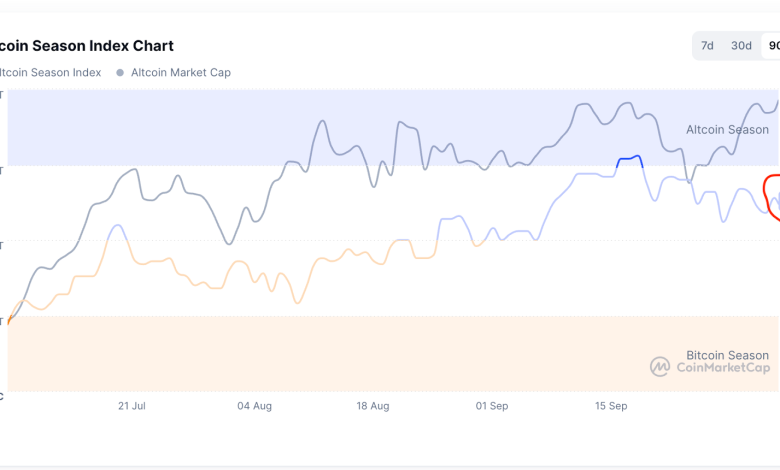Screen dimensions: 780x470
Task: Click the 18 Aug date axis label
Action: pos(373,406)
